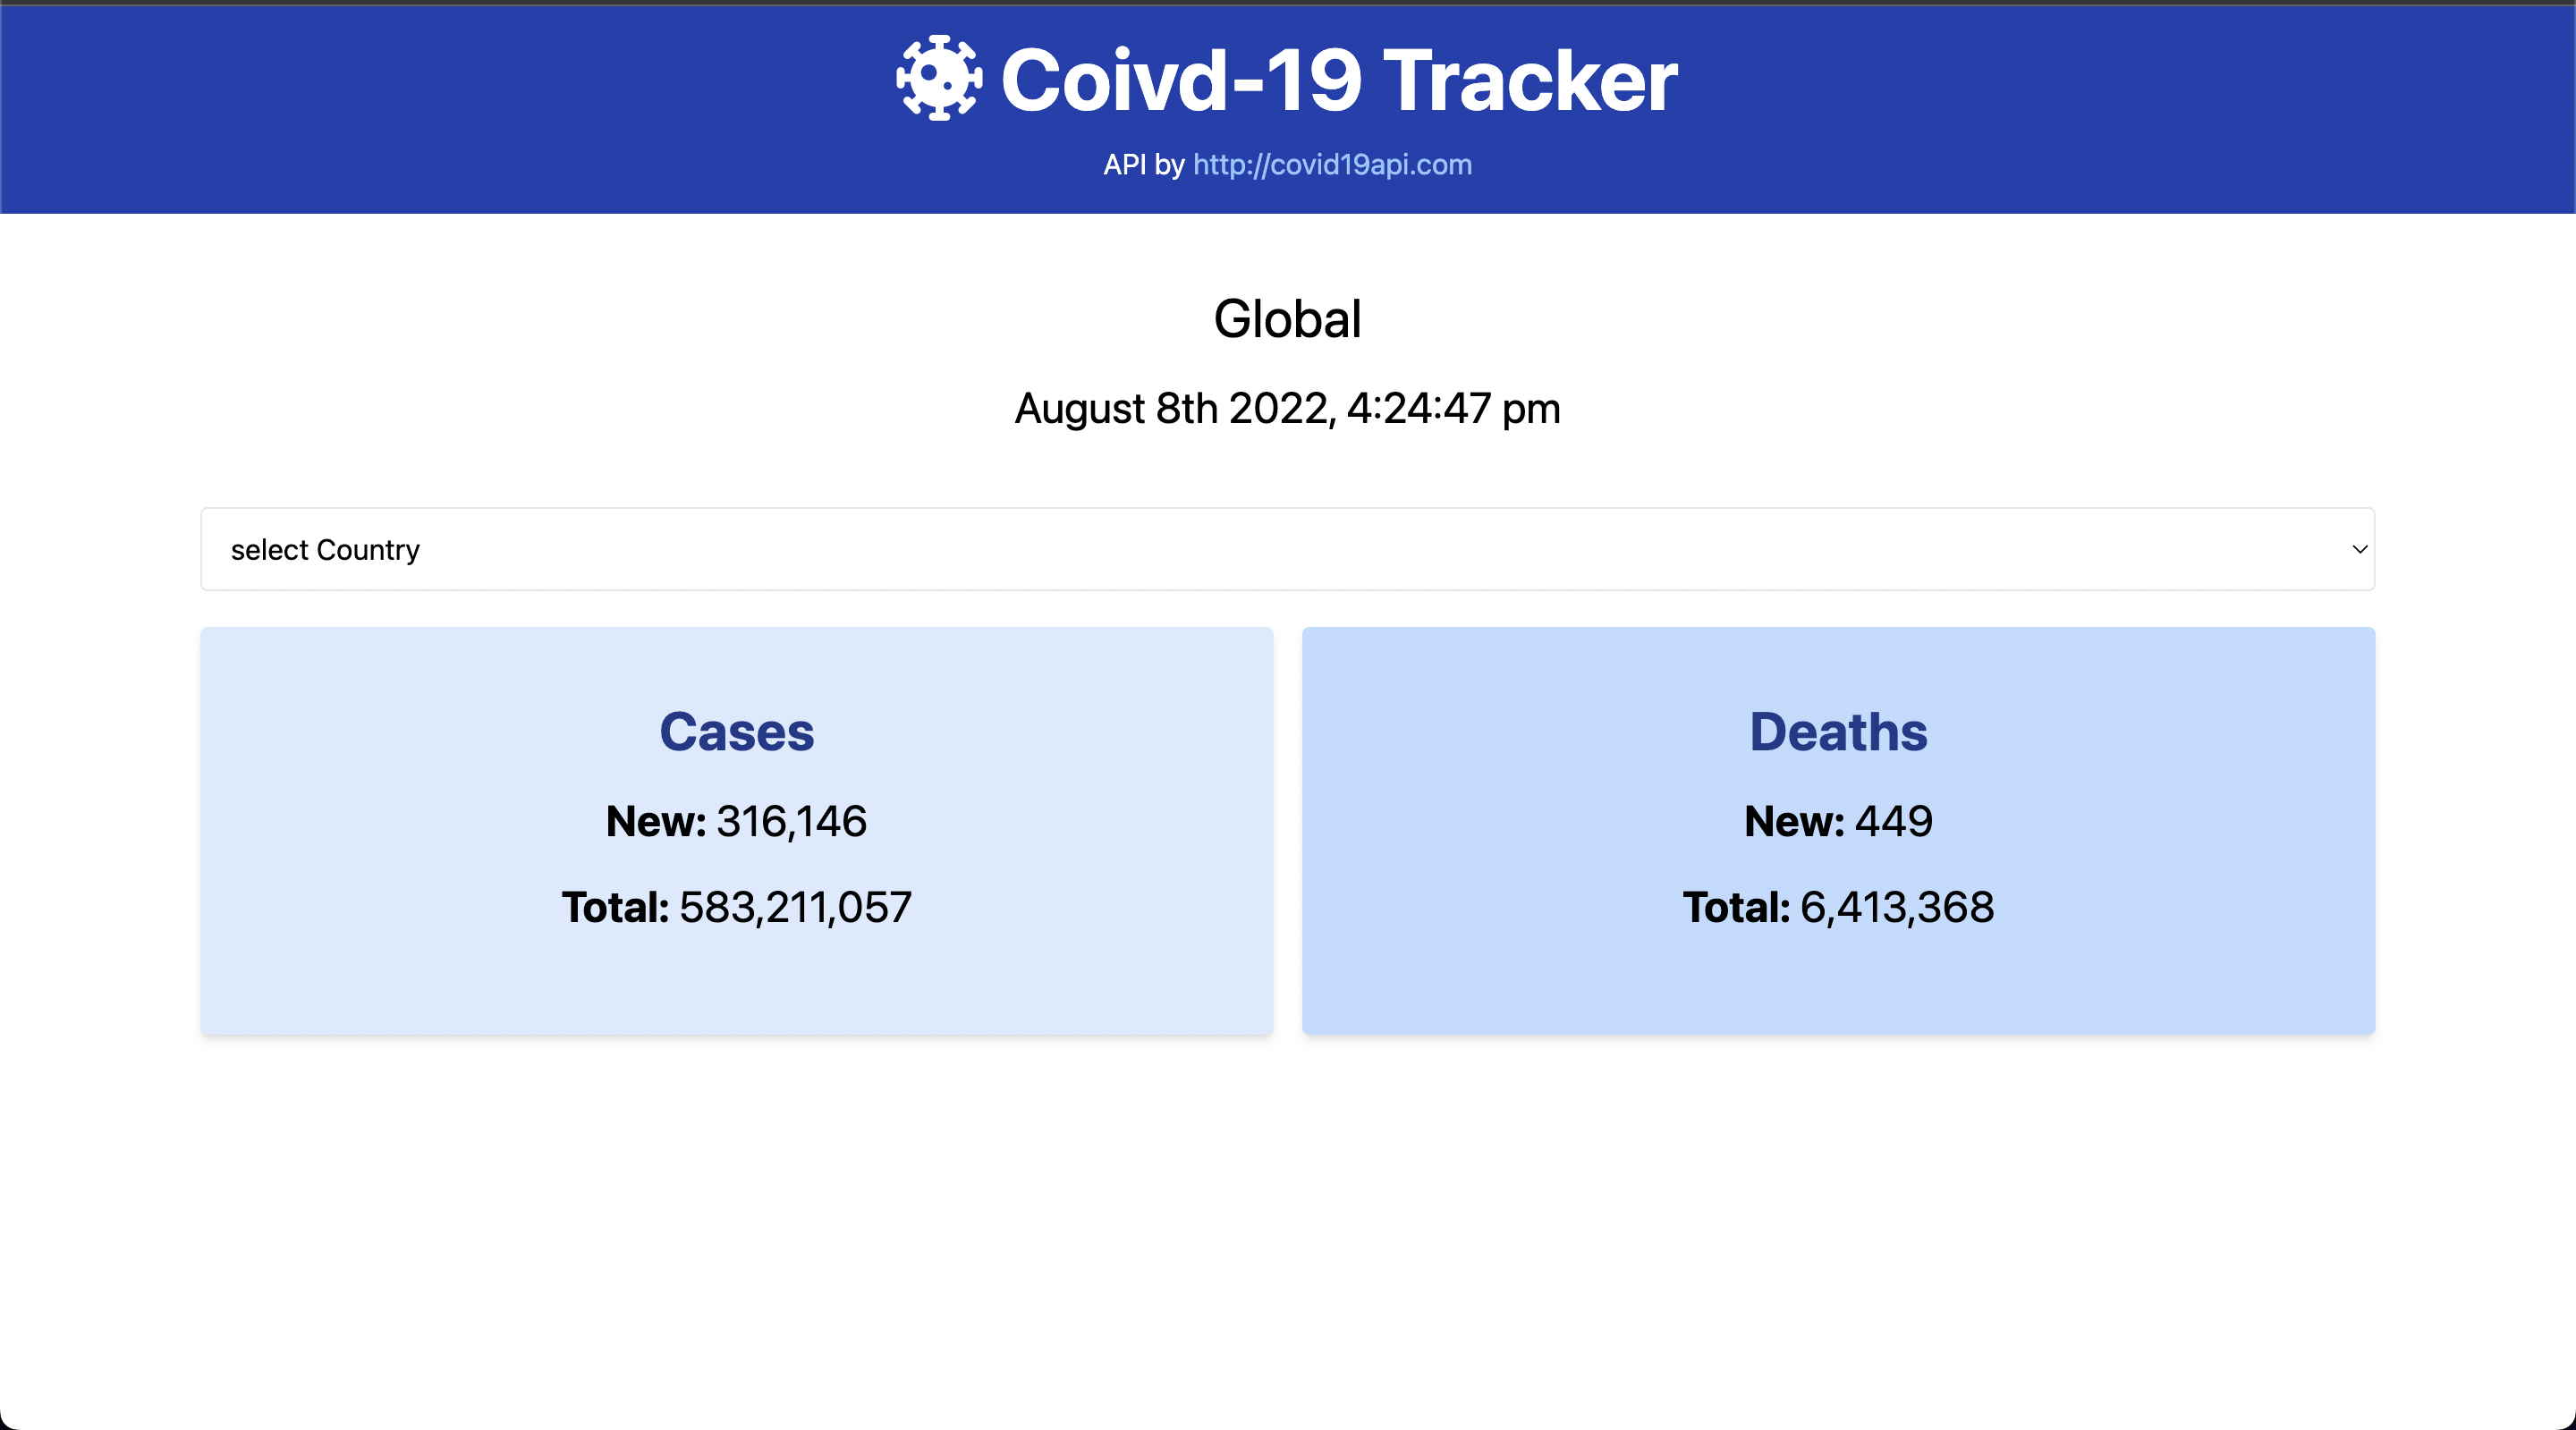Click the total deaths figure 6,413,368
This screenshot has width=2576, height=1430.
pyautogui.click(x=1896, y=907)
